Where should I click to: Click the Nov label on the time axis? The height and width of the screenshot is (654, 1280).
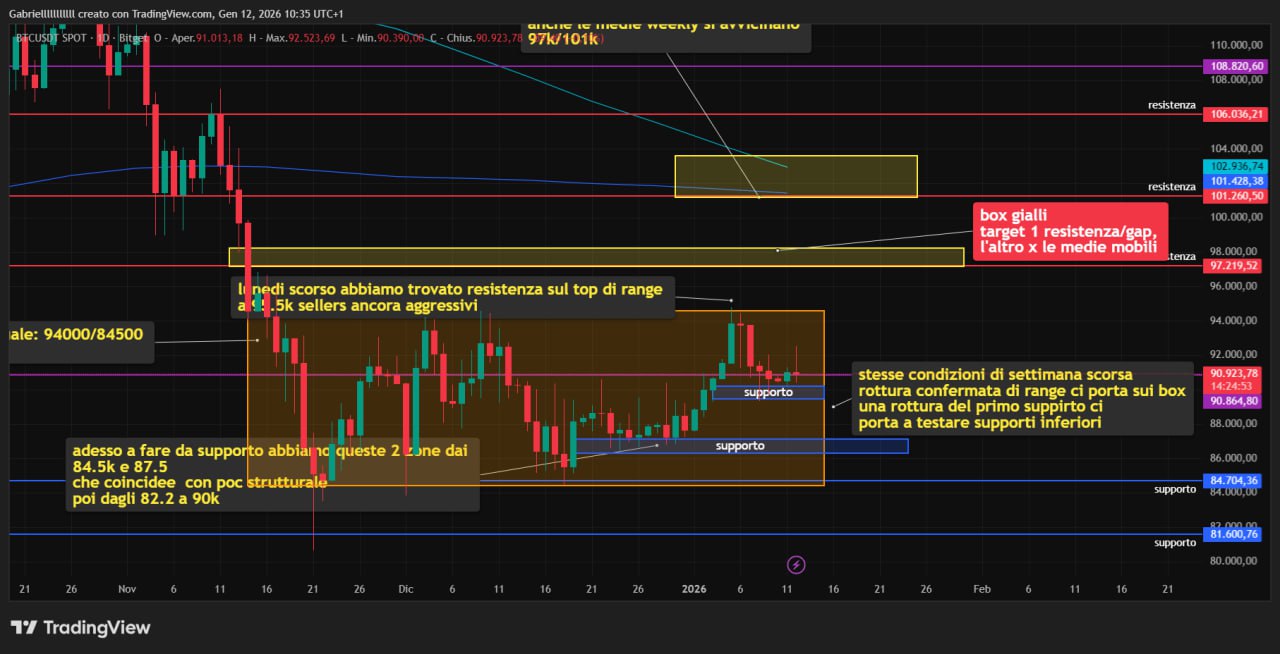(x=127, y=590)
